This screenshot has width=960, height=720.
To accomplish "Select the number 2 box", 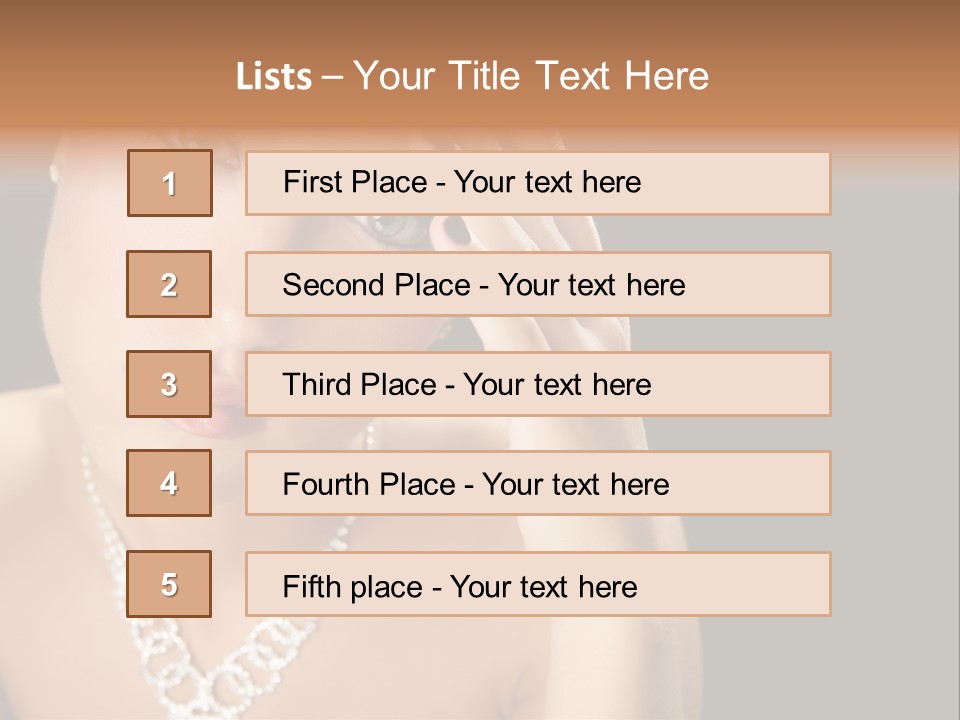I will click(x=169, y=284).
